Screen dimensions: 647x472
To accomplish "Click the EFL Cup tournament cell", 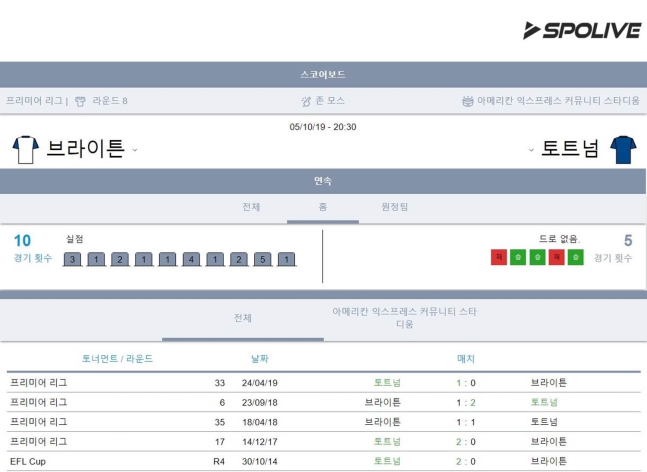I will [x=28, y=461].
